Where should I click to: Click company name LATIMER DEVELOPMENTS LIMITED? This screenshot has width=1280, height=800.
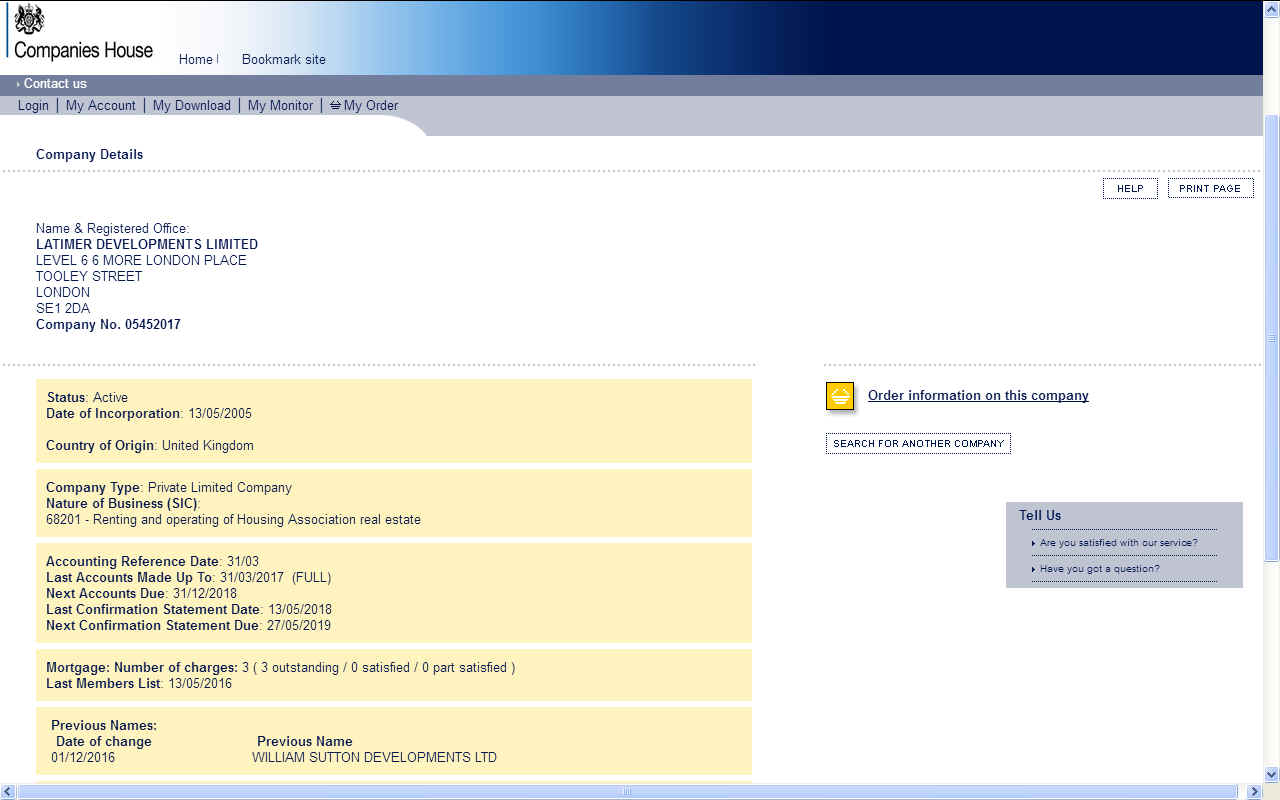pyautogui.click(x=147, y=244)
